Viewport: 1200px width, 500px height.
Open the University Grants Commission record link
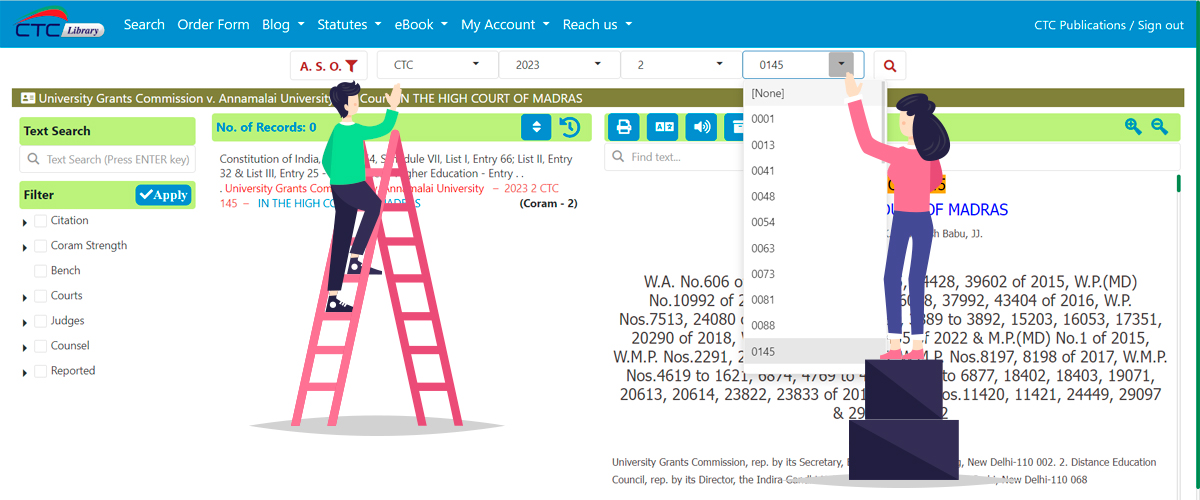click(x=355, y=188)
